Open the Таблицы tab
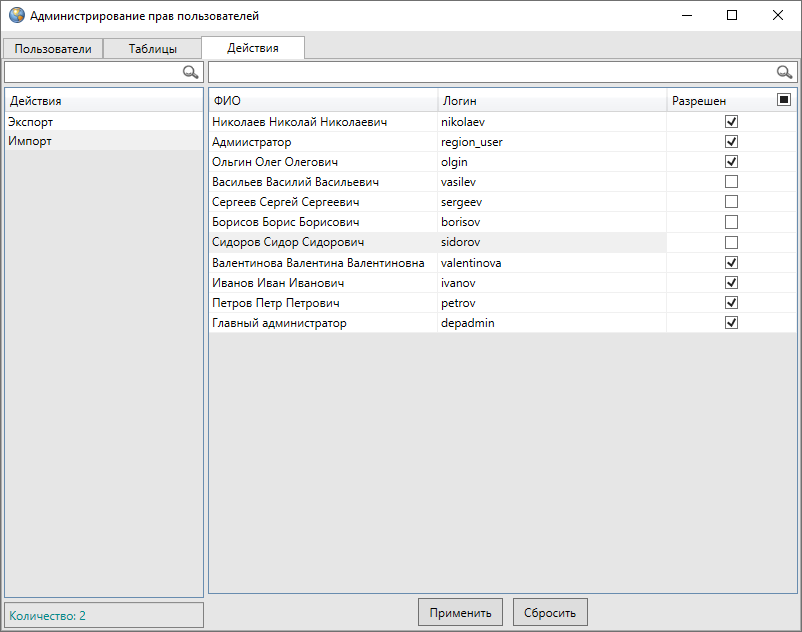The height and width of the screenshot is (632, 802). [x=152, y=49]
